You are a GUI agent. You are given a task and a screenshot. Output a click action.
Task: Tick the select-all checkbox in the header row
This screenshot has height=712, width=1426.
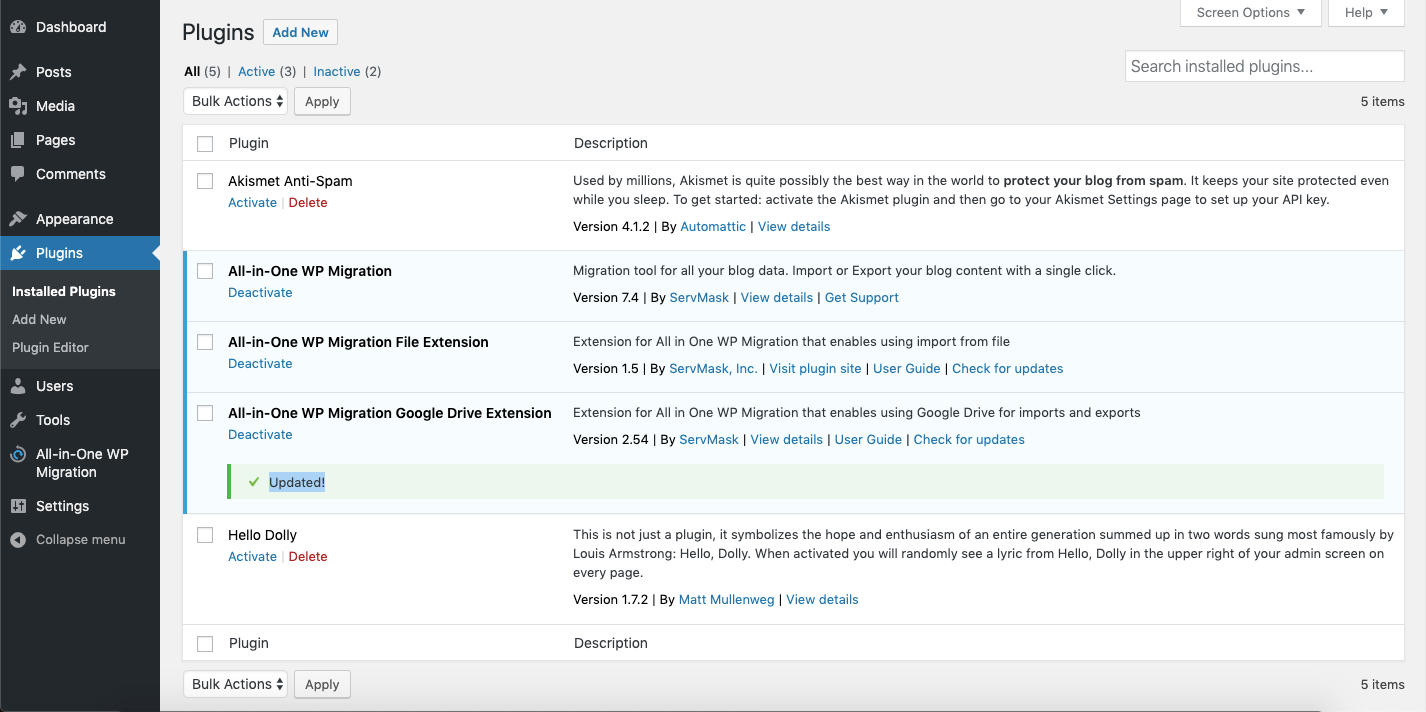point(205,144)
